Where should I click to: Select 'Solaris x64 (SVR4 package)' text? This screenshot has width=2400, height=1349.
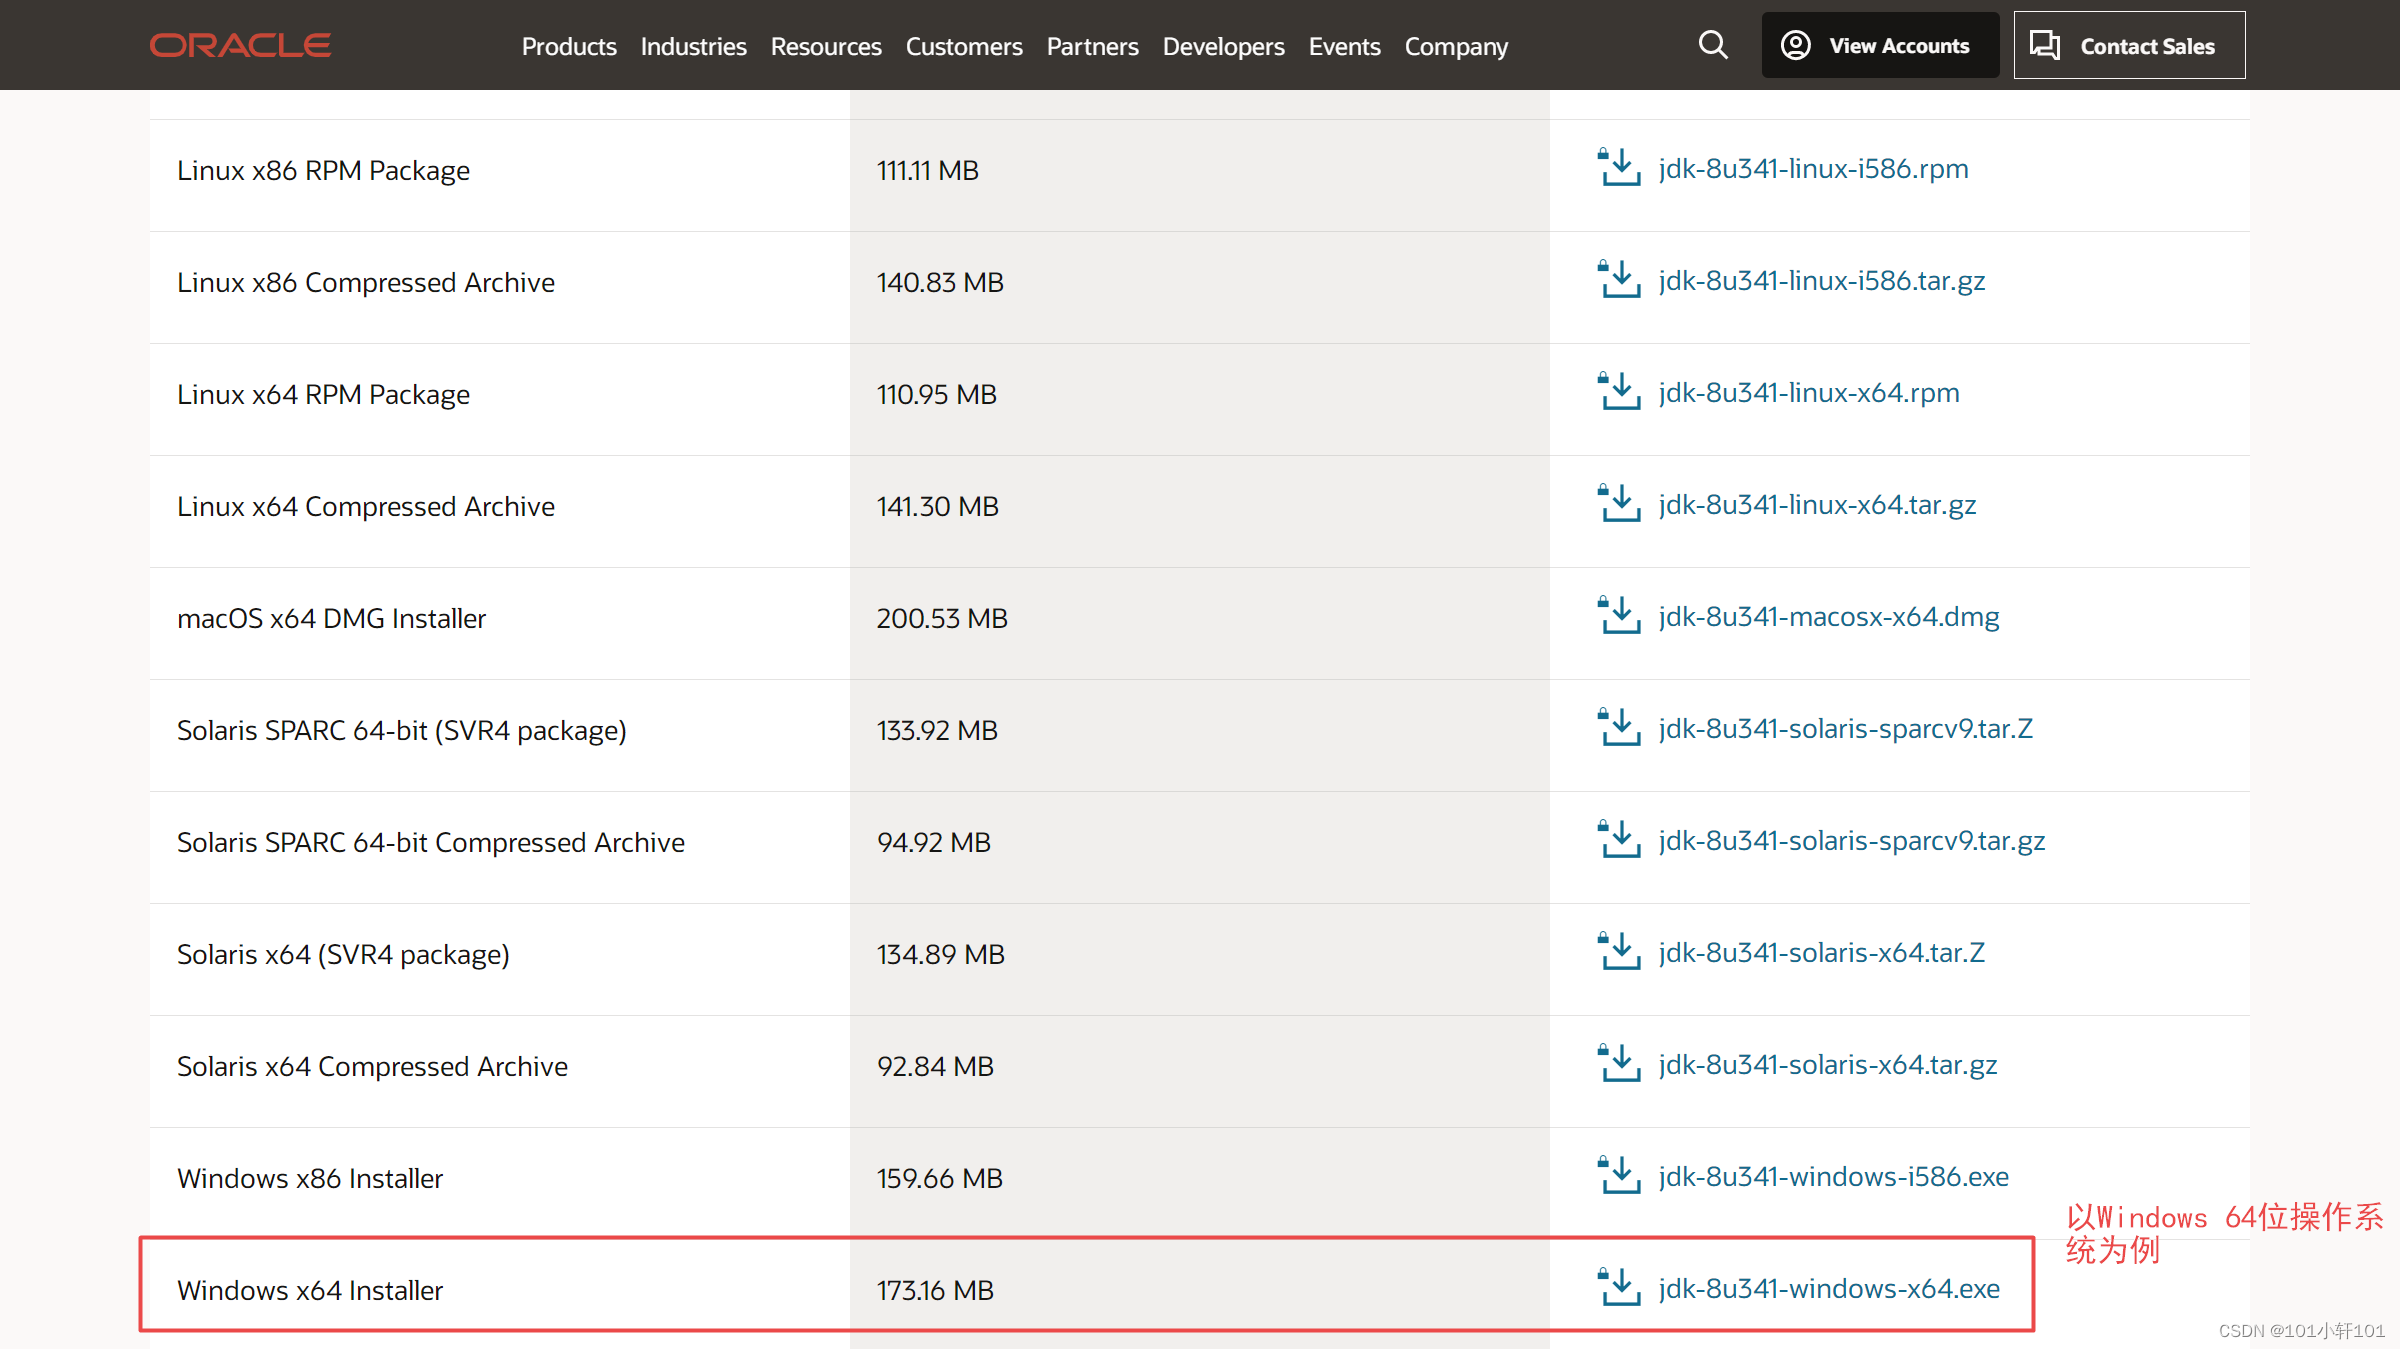point(343,955)
